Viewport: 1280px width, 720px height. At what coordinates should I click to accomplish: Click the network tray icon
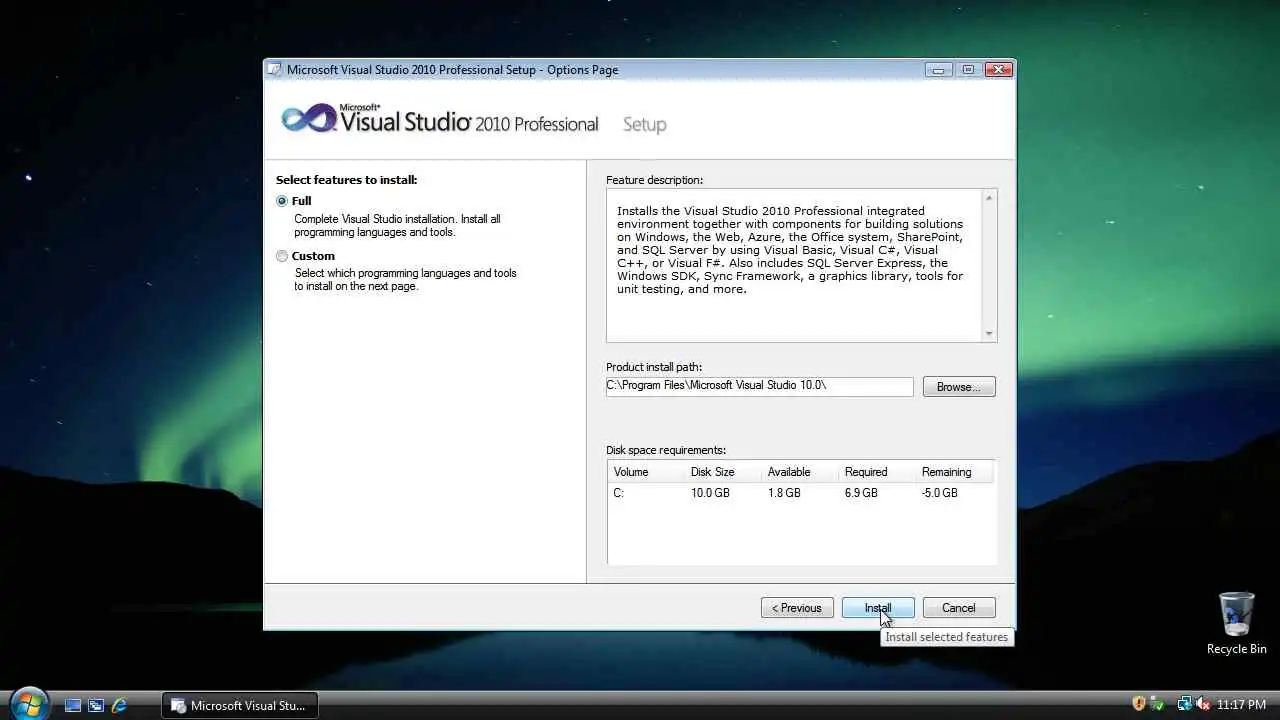pos(1184,704)
